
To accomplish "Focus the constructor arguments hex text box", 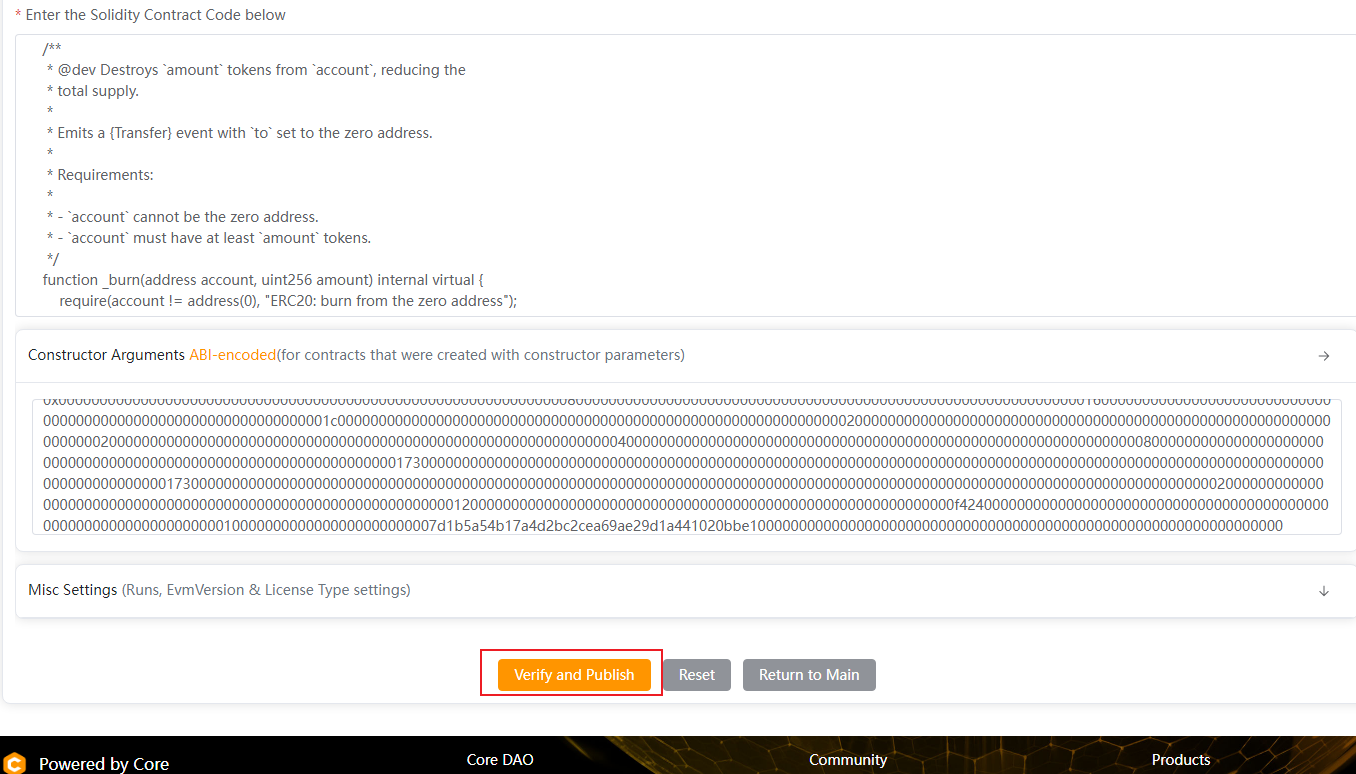I will coord(686,467).
